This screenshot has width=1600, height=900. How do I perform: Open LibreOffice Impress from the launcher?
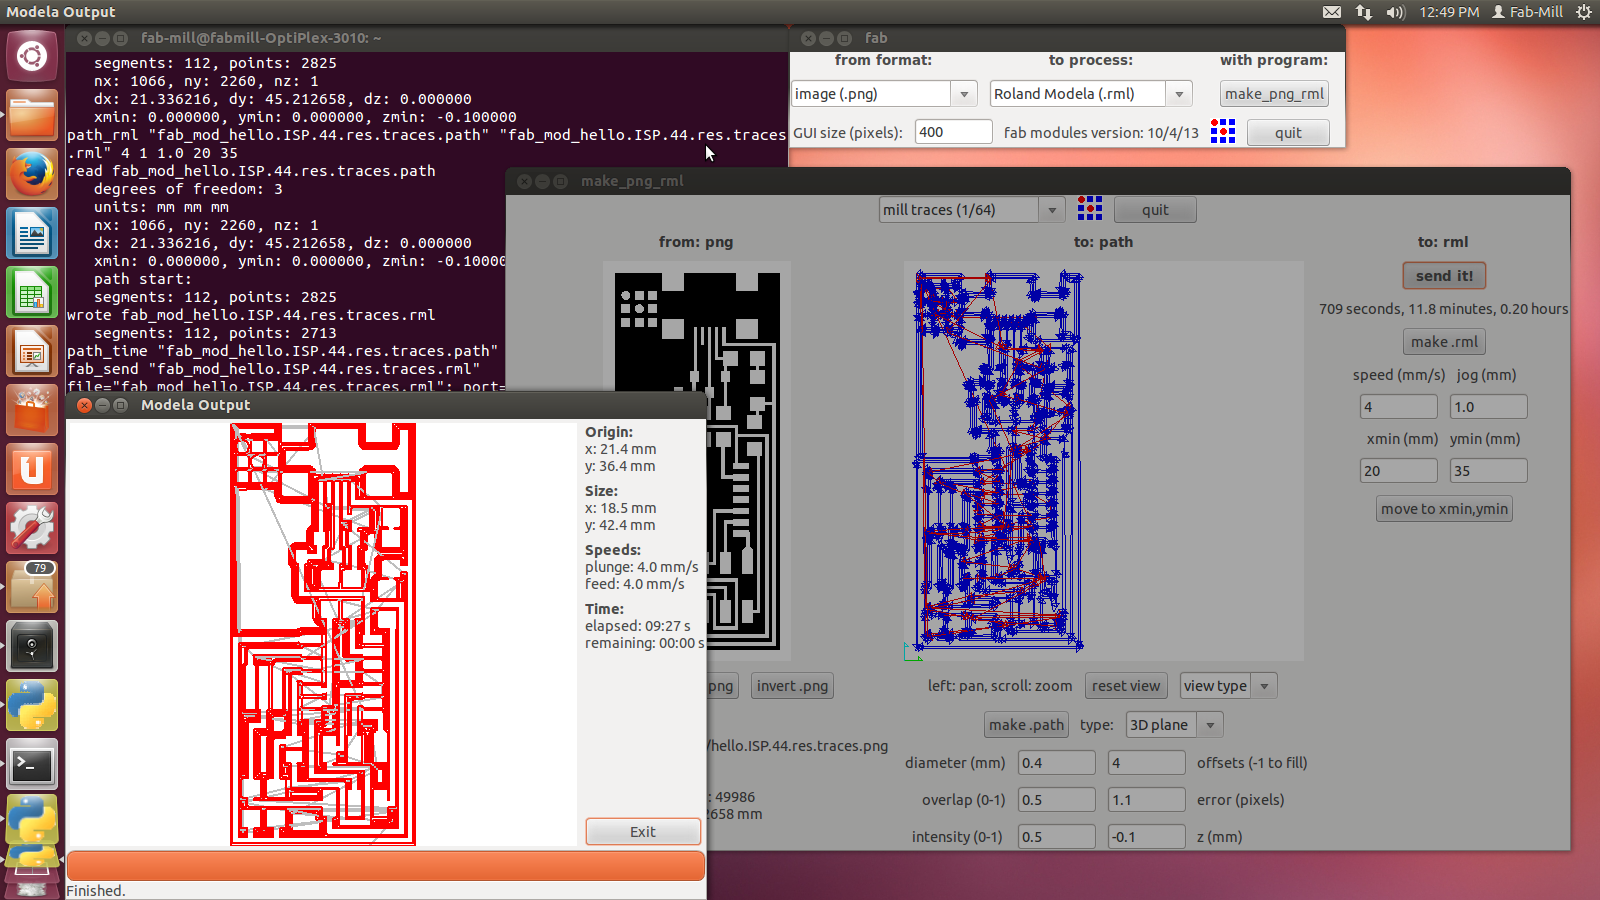coord(32,352)
